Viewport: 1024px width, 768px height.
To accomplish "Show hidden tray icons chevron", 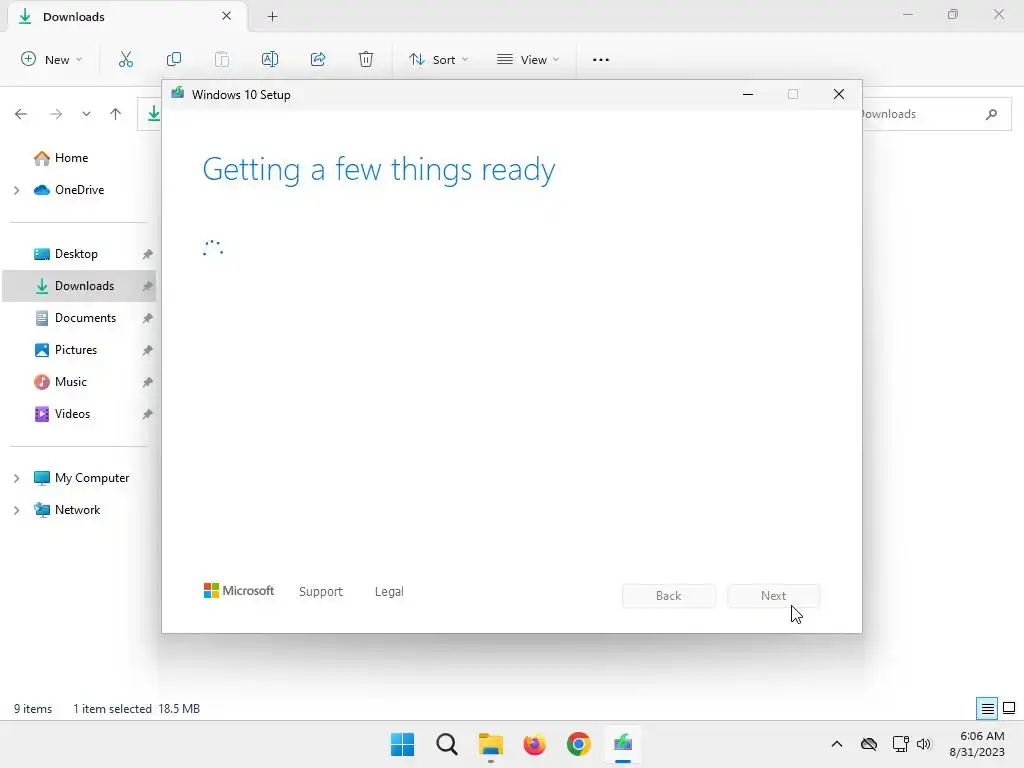I will click(x=837, y=744).
